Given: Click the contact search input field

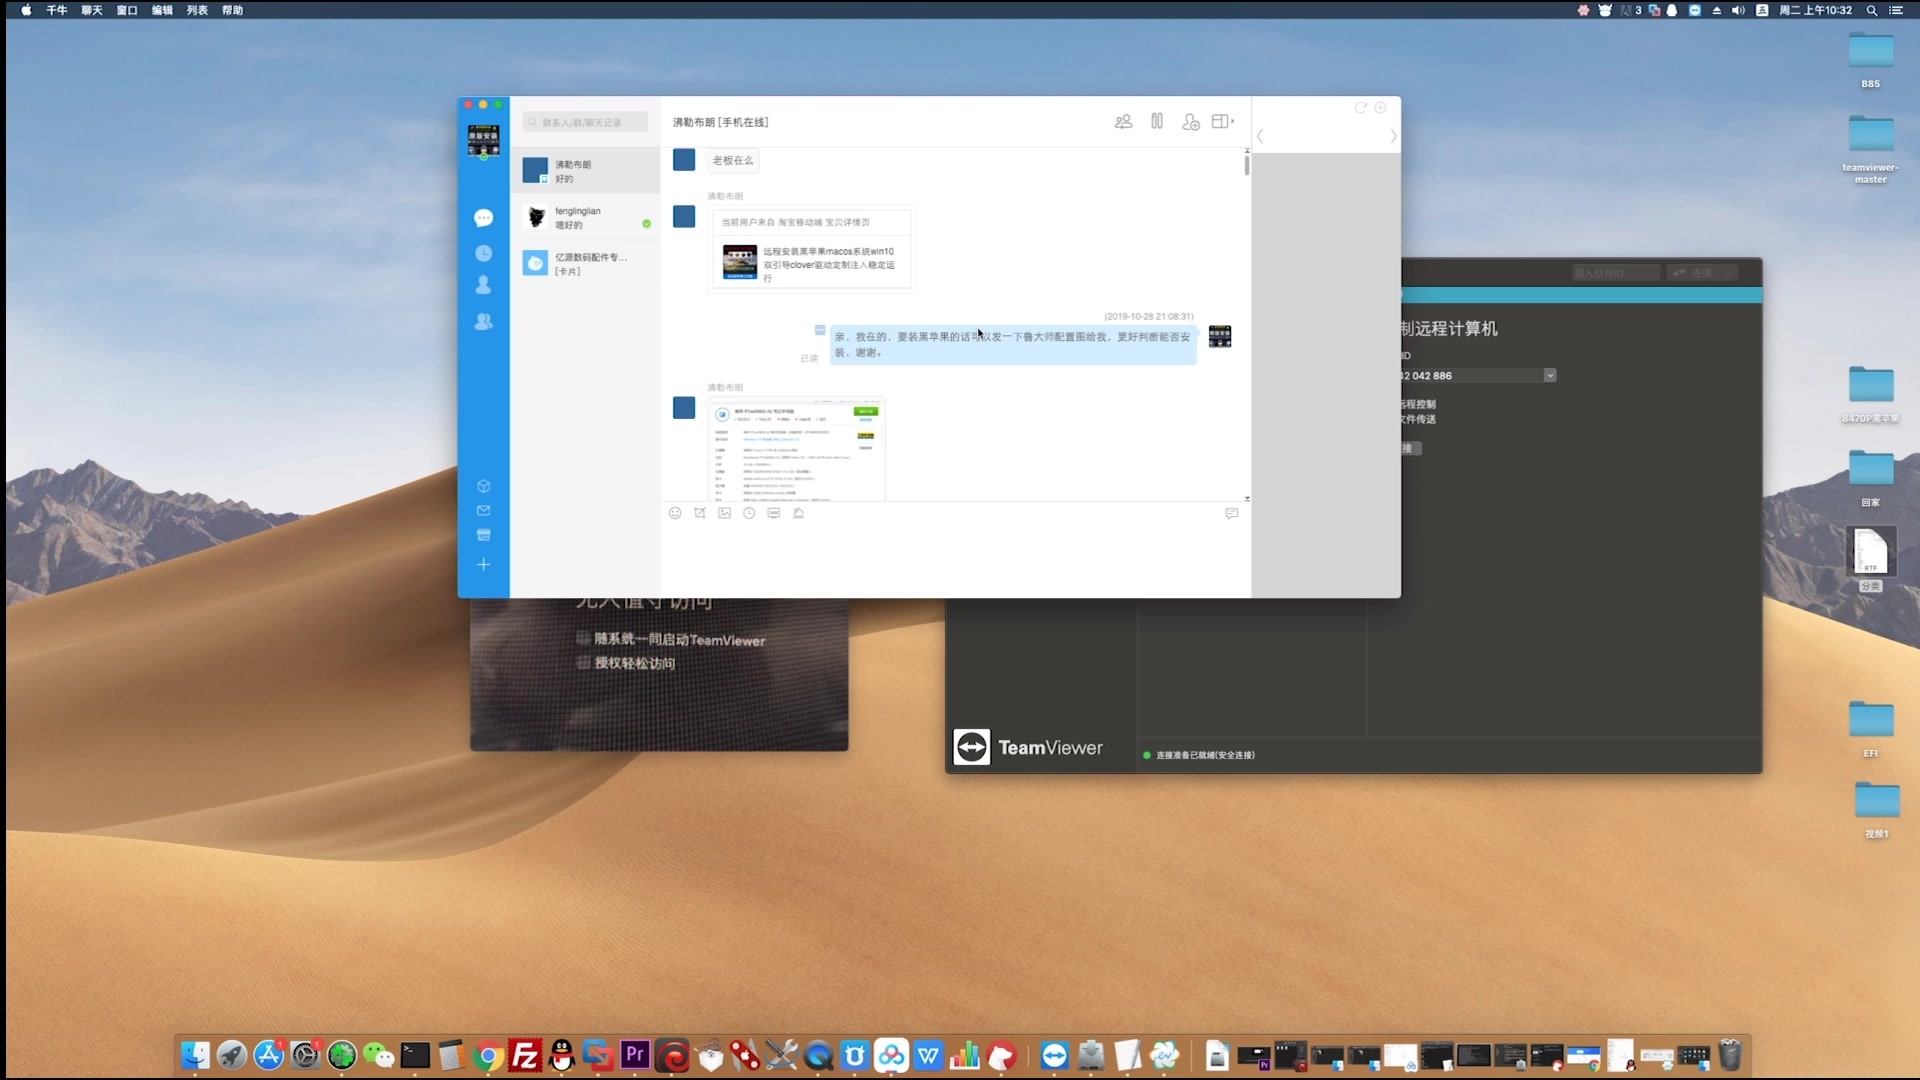Looking at the screenshot, I should pyautogui.click(x=586, y=122).
